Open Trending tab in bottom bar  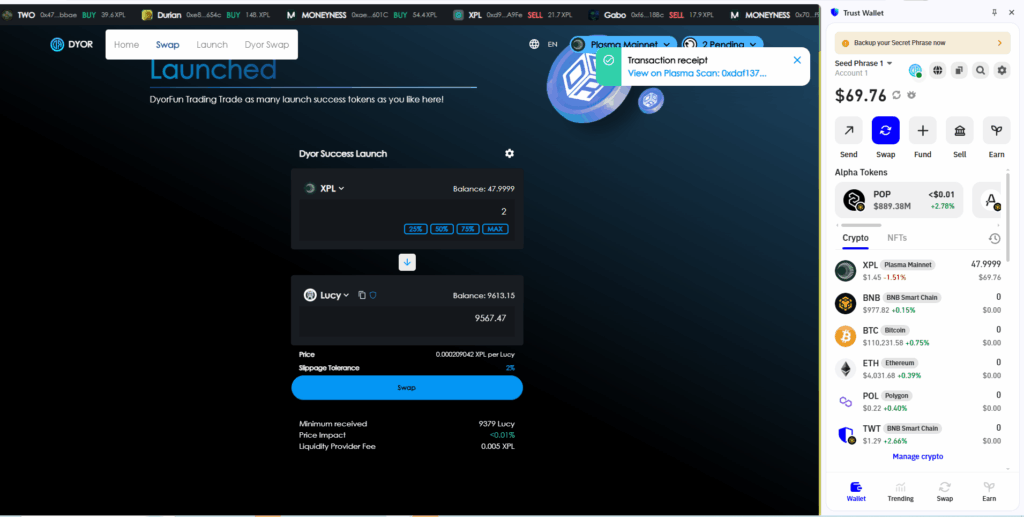click(x=901, y=492)
